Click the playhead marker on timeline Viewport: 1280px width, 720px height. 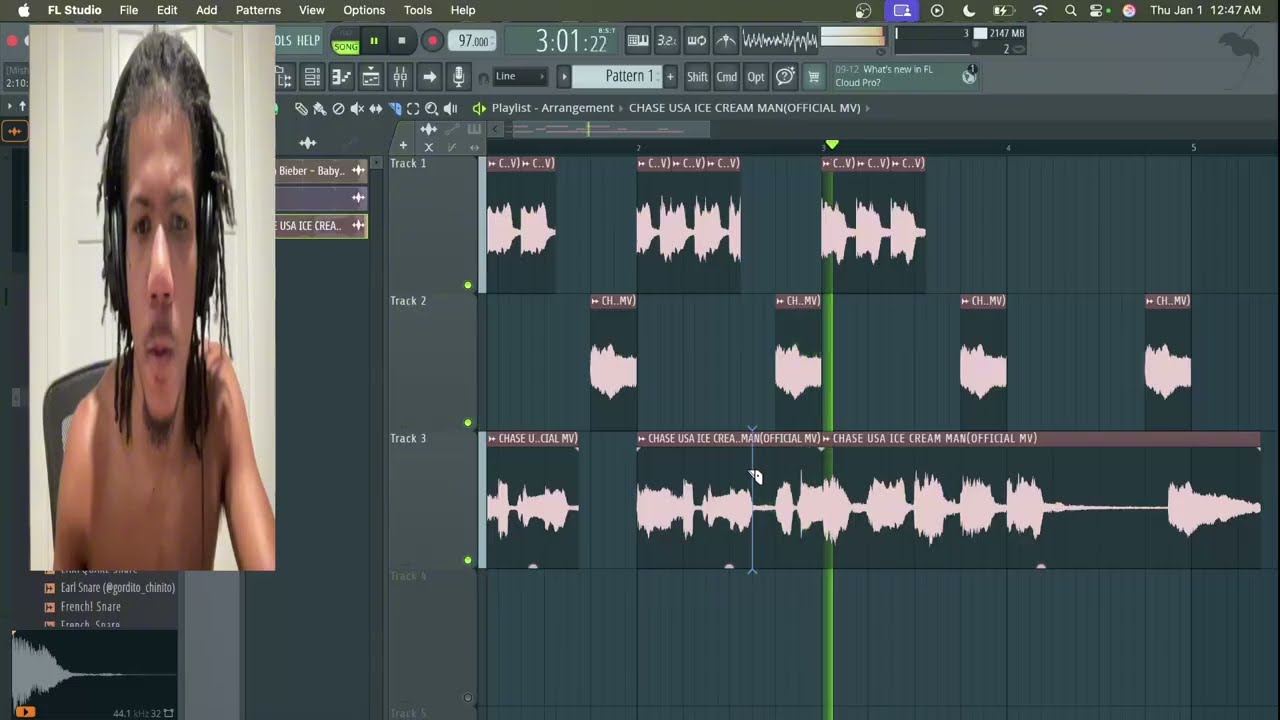(832, 146)
